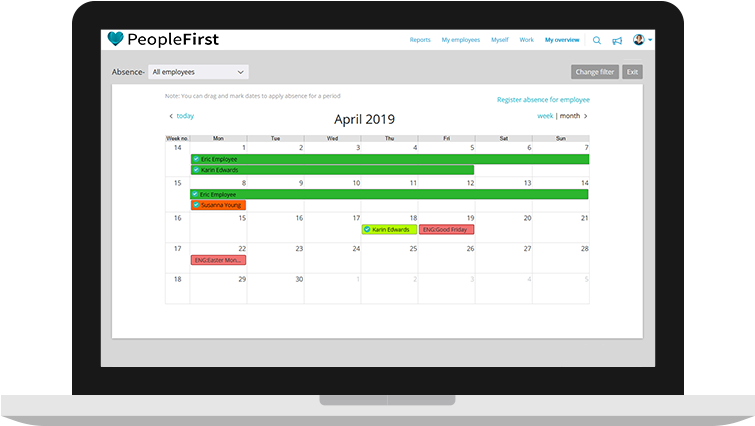Open the search magnifier icon
The height and width of the screenshot is (426, 755).
597,41
